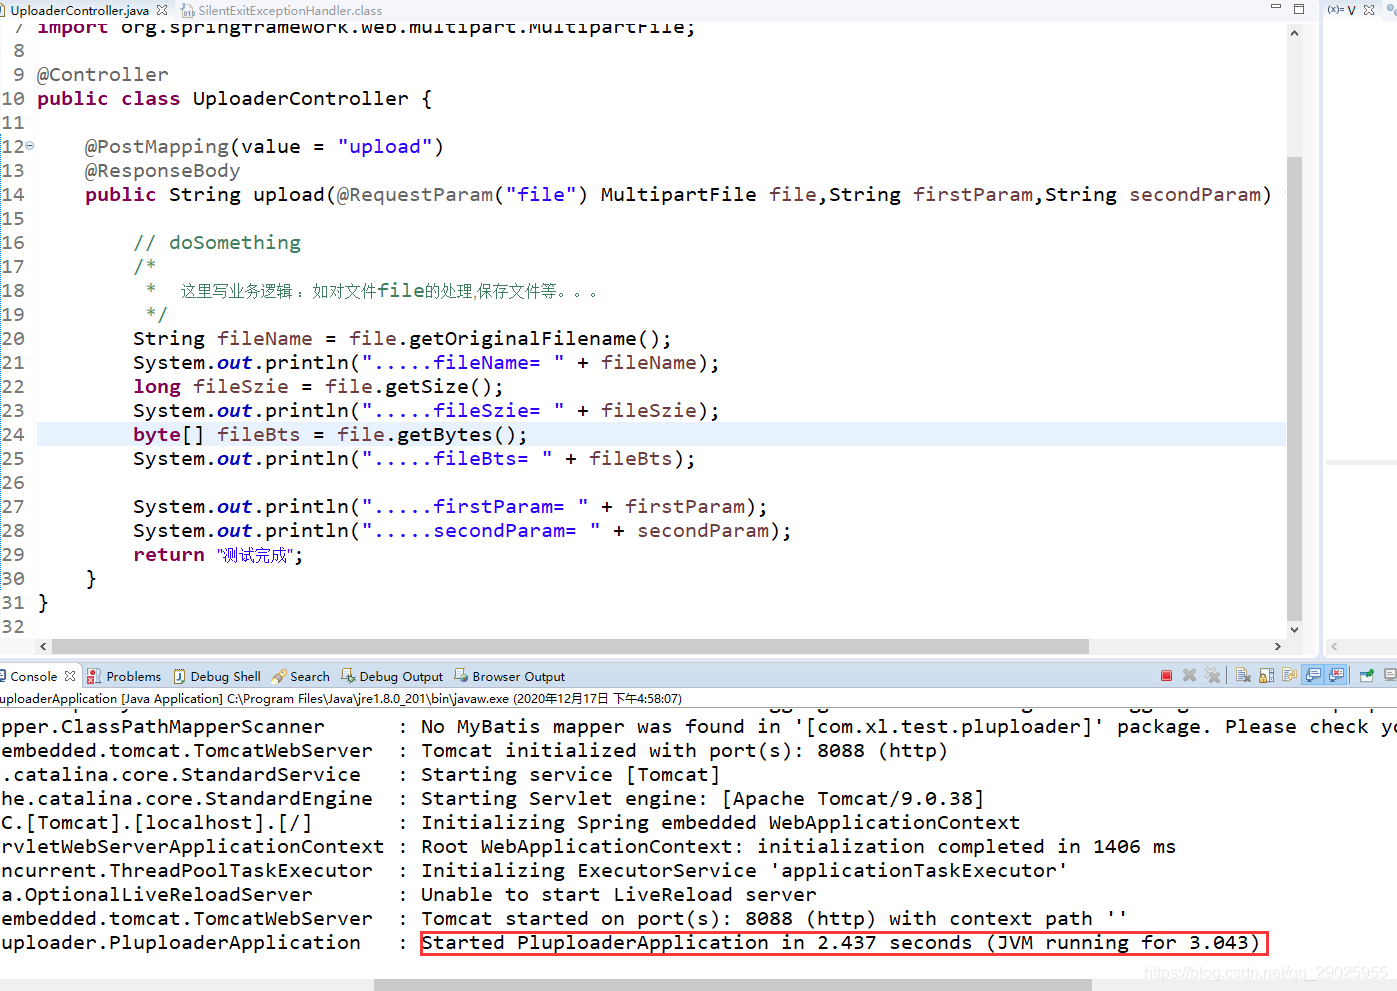
Task: Click editor horizontal scrollbar right arrow
Action: tap(1277, 646)
